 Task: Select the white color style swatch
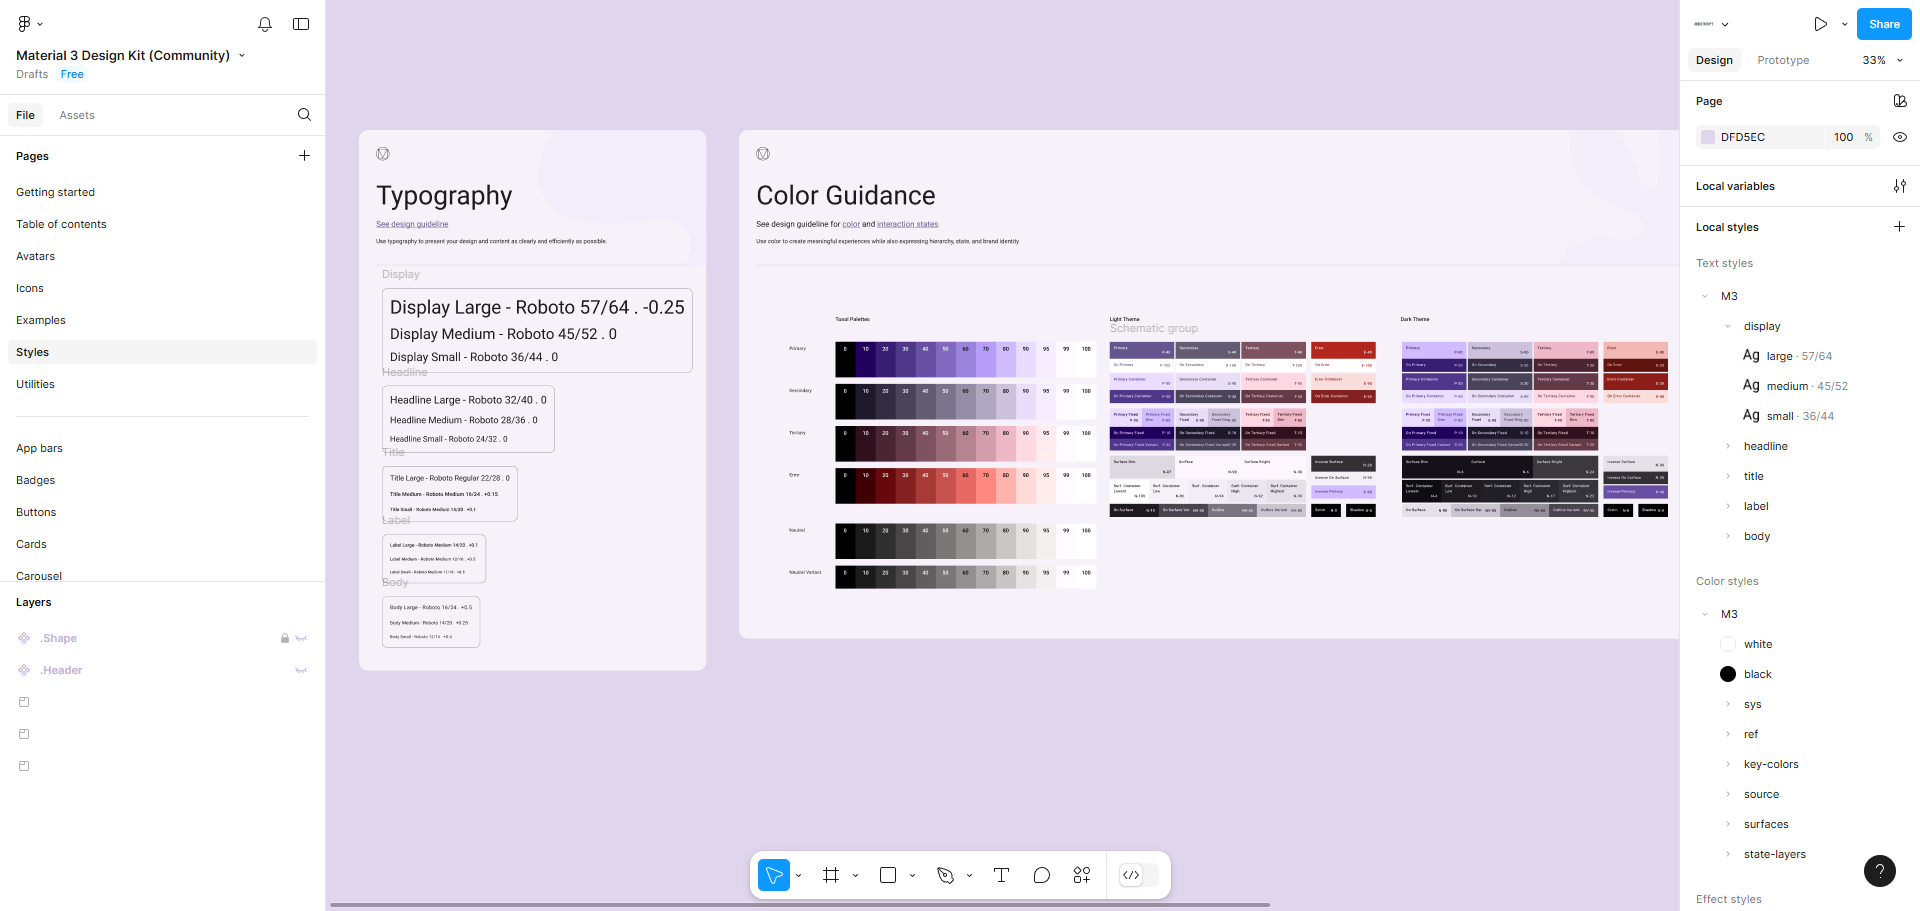pyautogui.click(x=1728, y=644)
